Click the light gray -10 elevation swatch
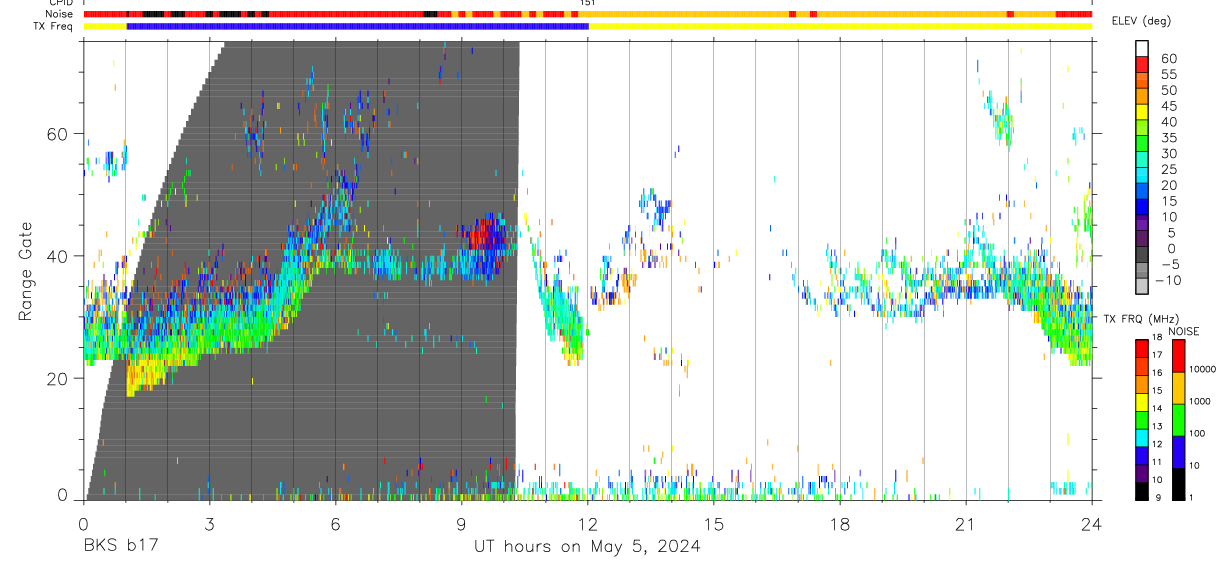 [x=1142, y=286]
